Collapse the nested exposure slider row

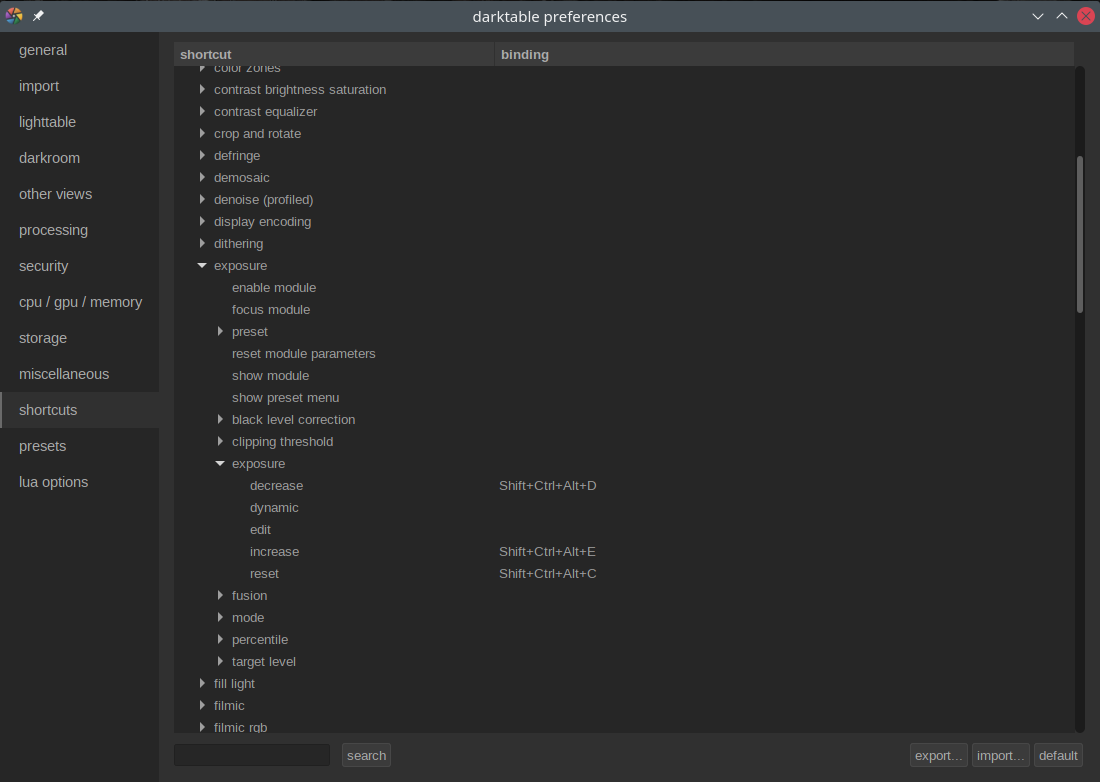(220, 464)
